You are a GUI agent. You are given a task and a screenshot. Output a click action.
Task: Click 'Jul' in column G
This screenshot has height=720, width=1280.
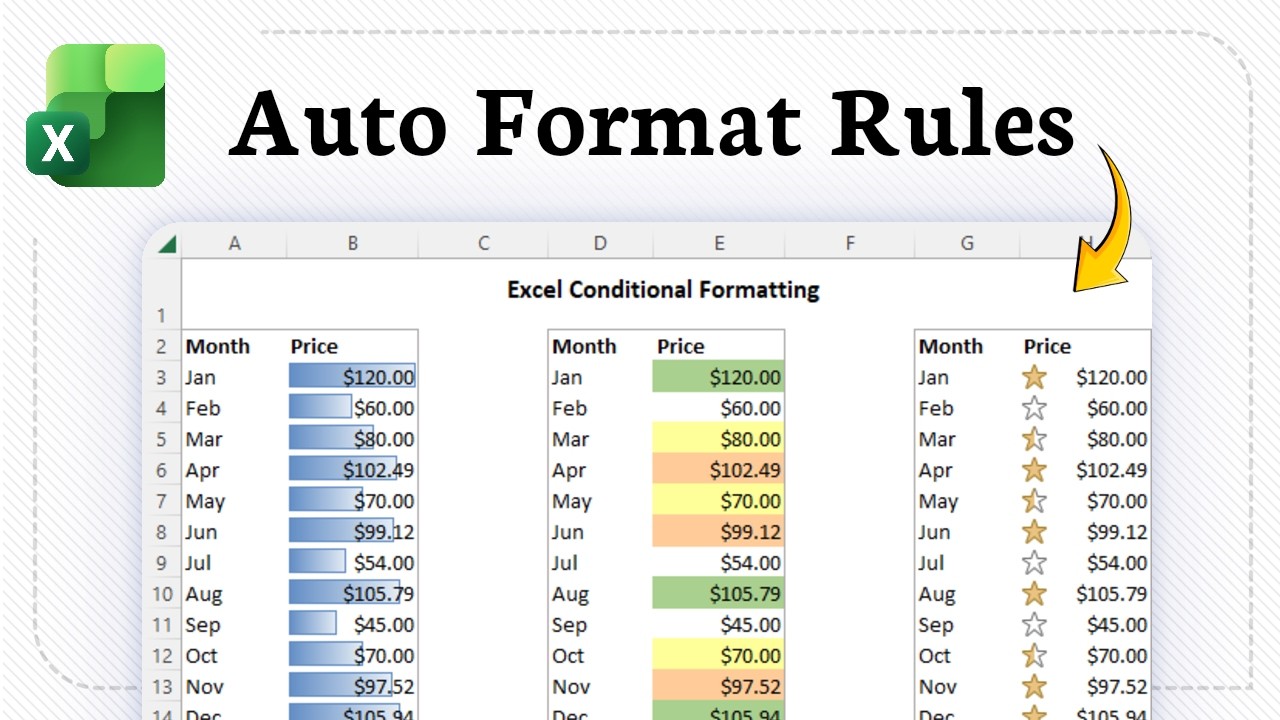[x=931, y=563]
